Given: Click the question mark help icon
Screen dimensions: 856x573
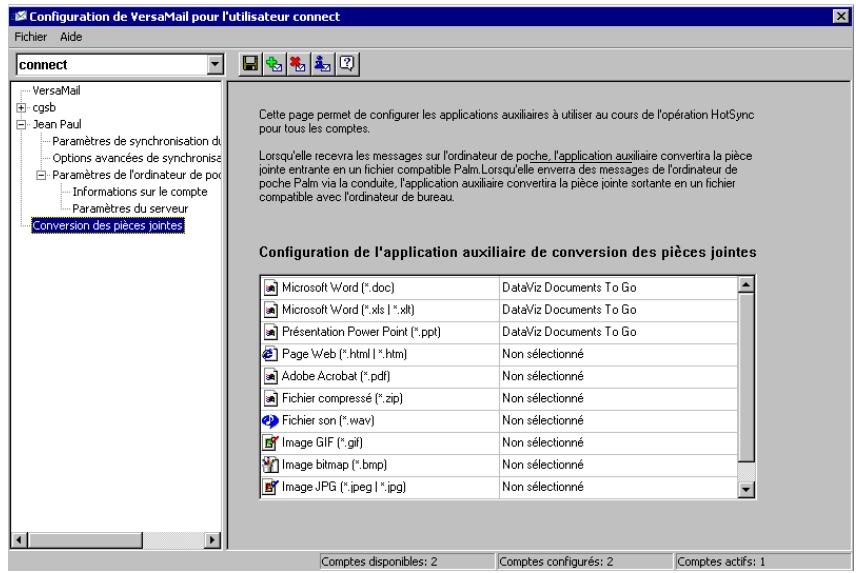Looking at the screenshot, I should tap(347, 64).
